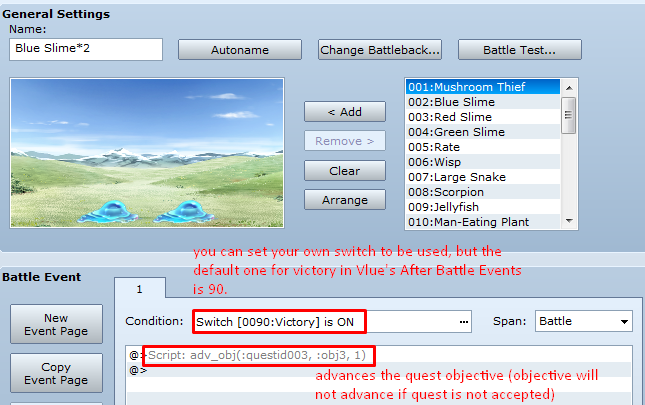
Task: Click enemy list scroll down arrow
Action: click(x=569, y=221)
